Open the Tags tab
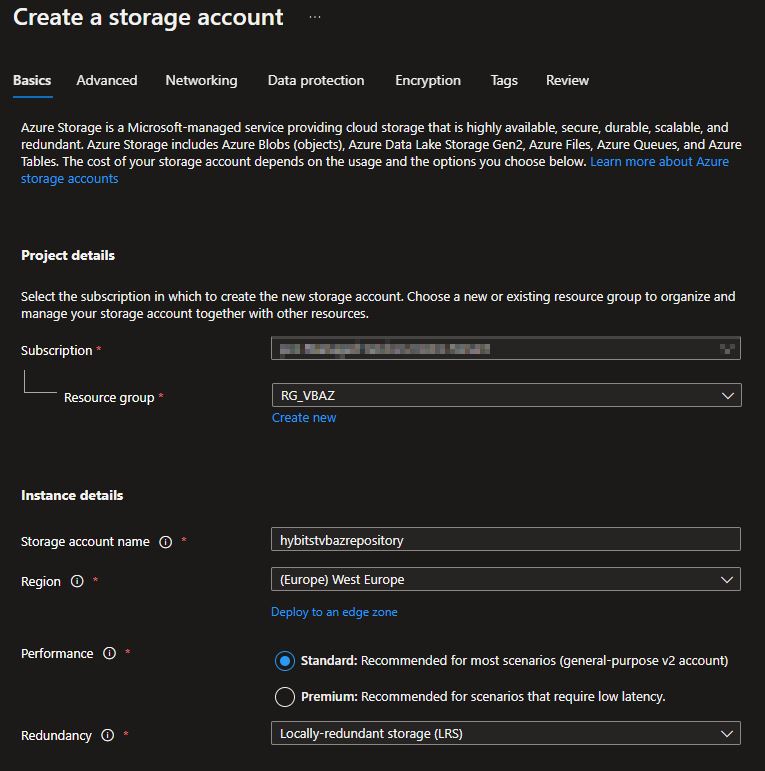765x771 pixels. coord(504,81)
